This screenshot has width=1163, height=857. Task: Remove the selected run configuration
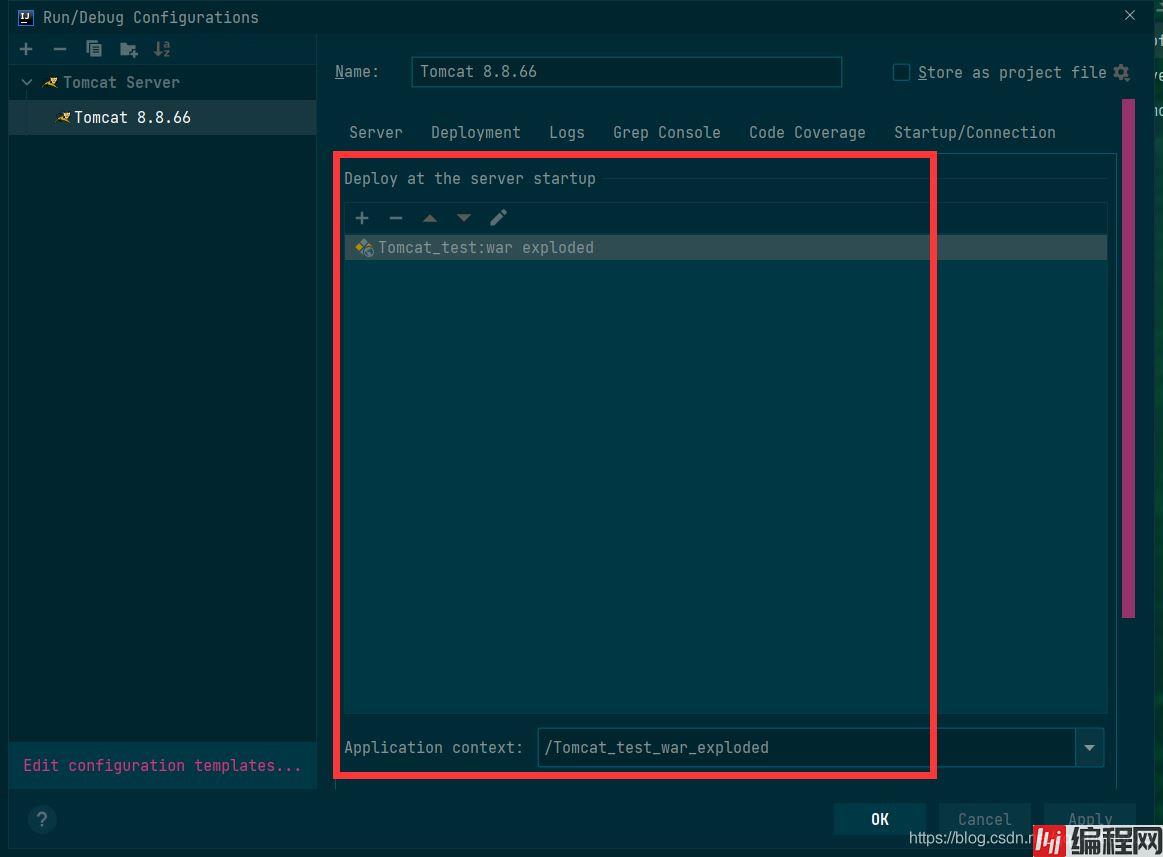click(x=60, y=49)
